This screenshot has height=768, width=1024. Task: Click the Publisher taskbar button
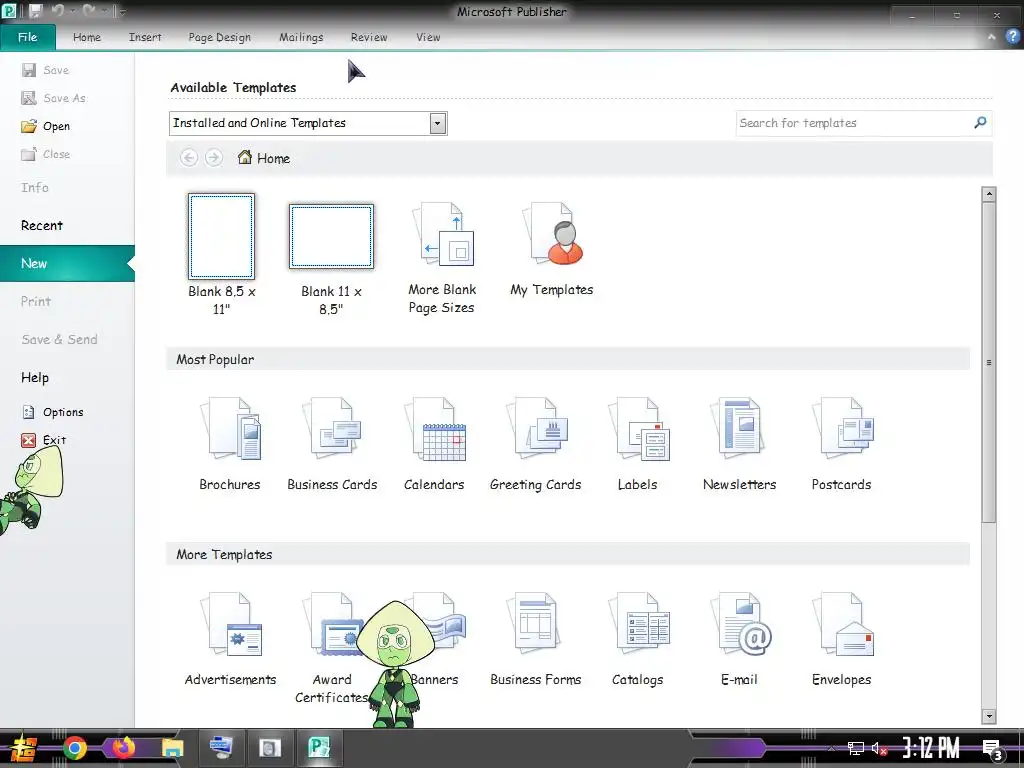319,748
